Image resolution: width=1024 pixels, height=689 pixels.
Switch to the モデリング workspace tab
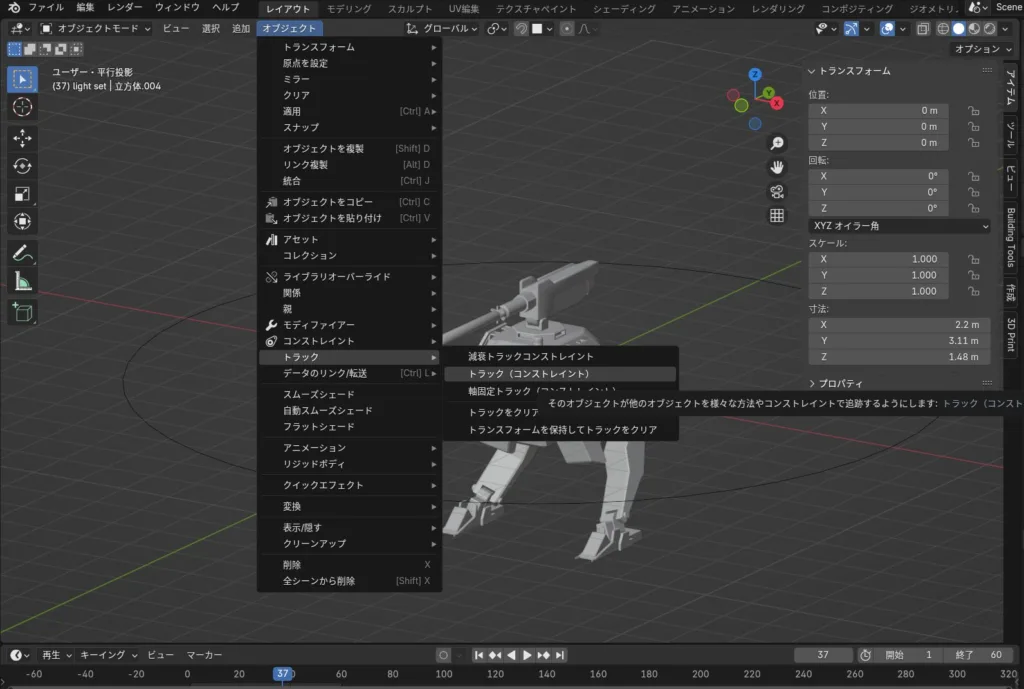pyautogui.click(x=348, y=9)
